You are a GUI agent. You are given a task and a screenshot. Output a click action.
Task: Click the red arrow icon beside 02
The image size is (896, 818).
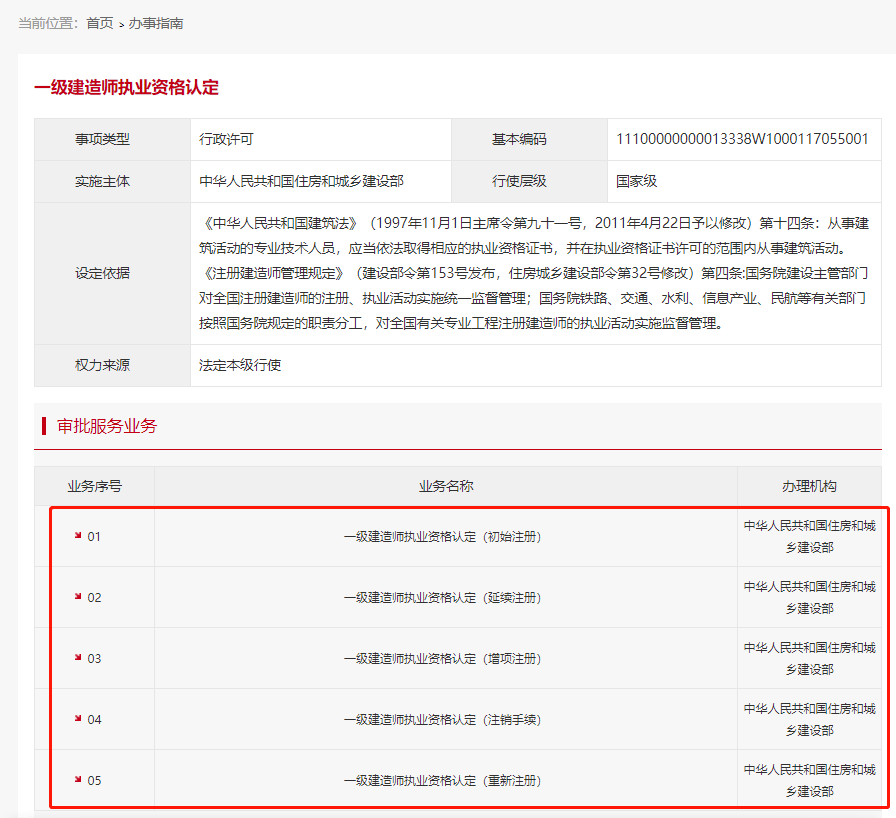78,597
